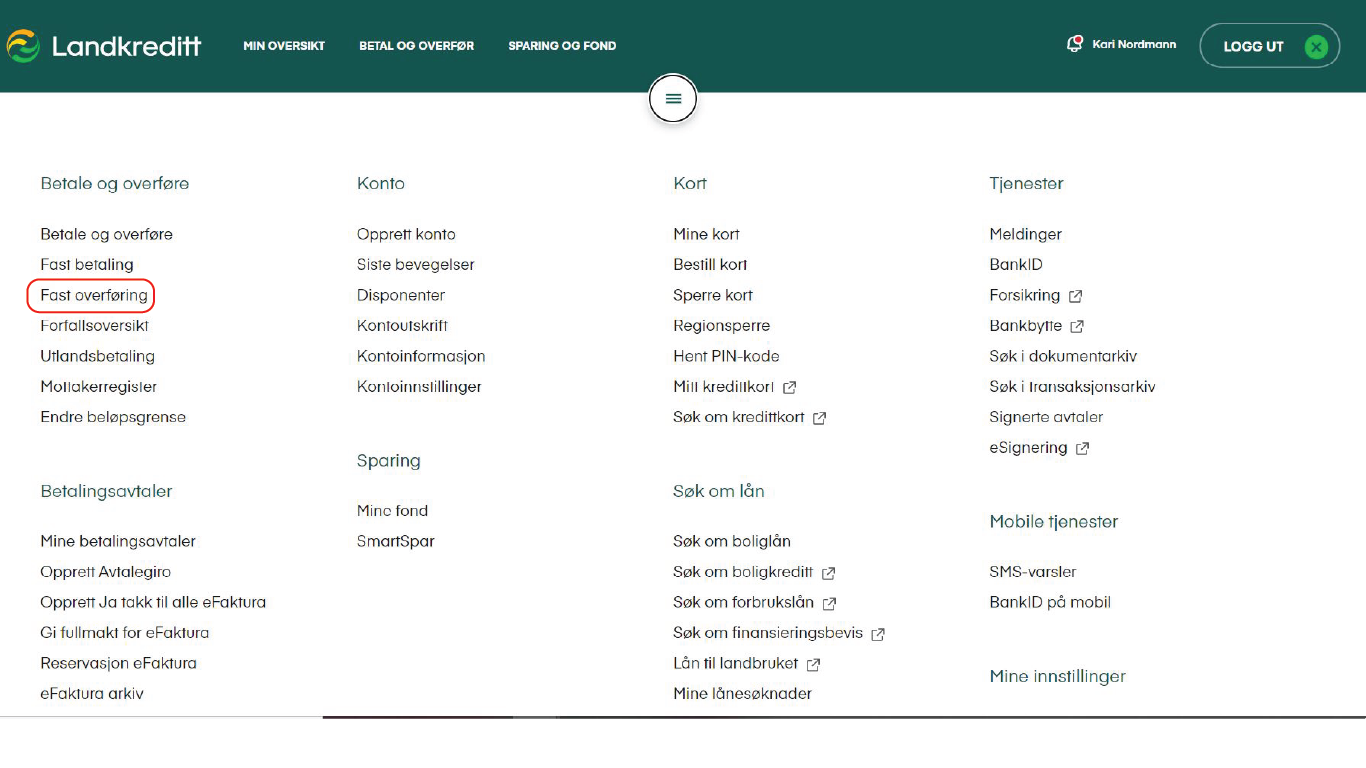The image size is (1366, 768).
Task: Select Opprett Avtalegiro
Action: pyautogui.click(x=105, y=572)
